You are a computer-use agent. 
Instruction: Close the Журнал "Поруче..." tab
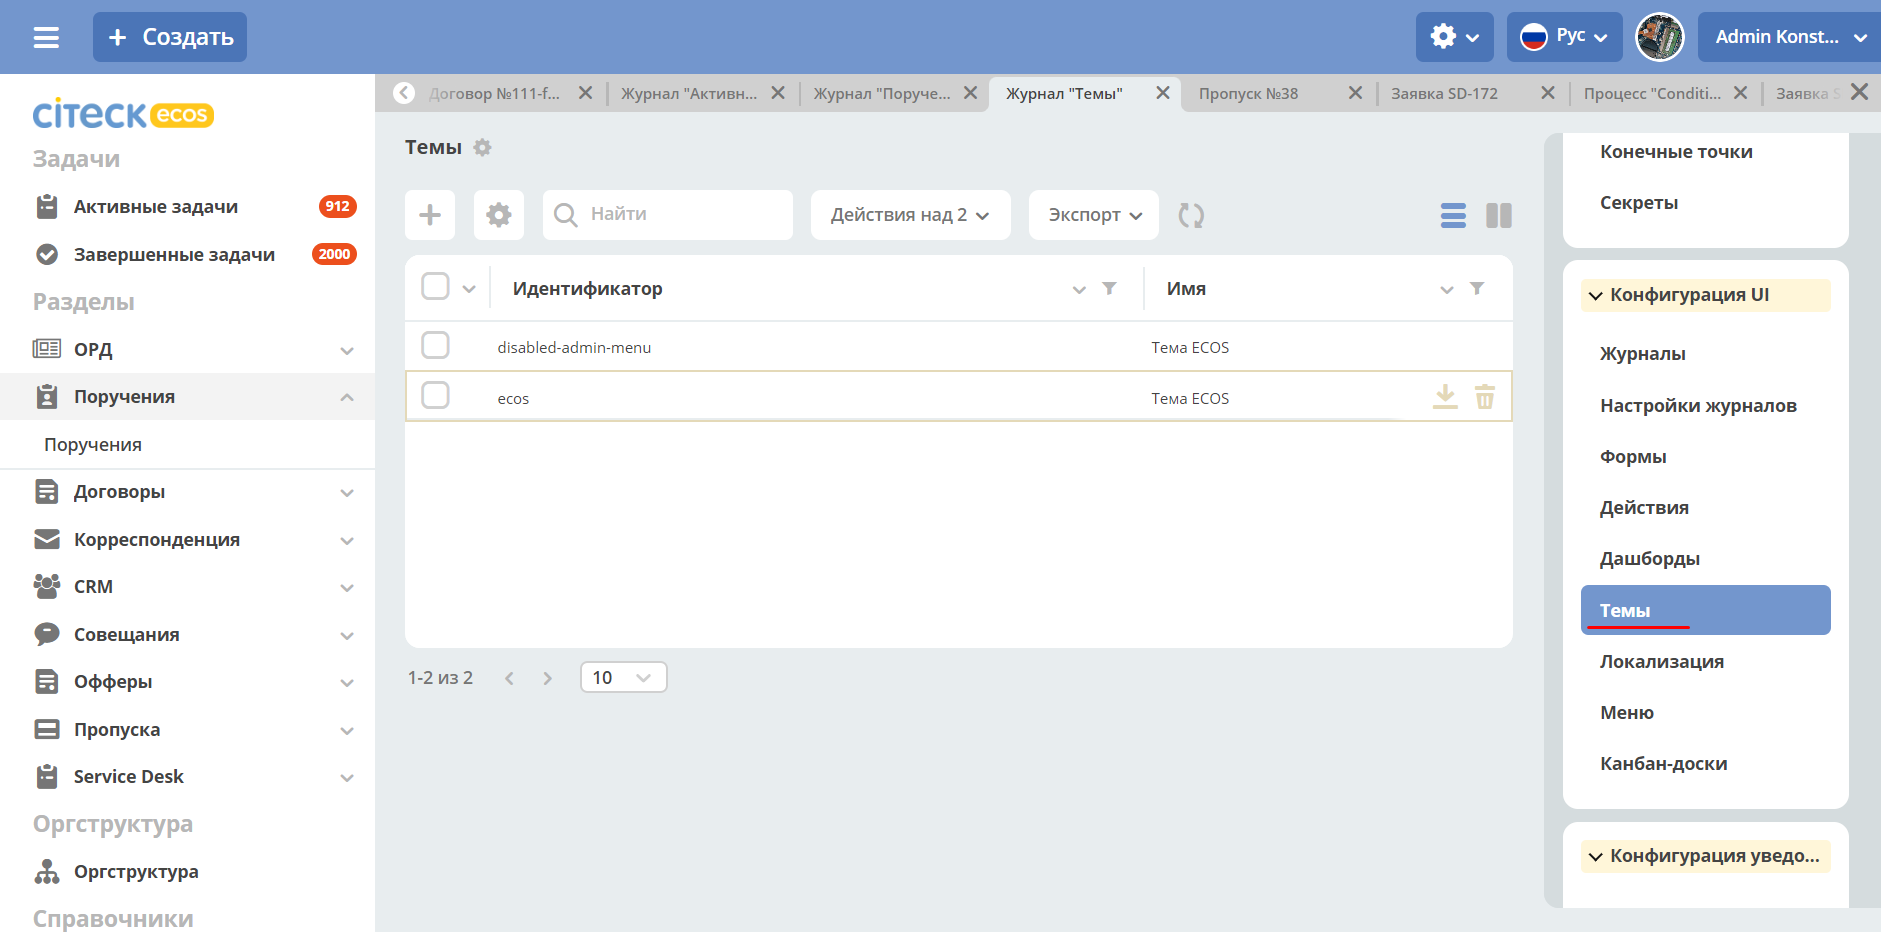coord(970,93)
